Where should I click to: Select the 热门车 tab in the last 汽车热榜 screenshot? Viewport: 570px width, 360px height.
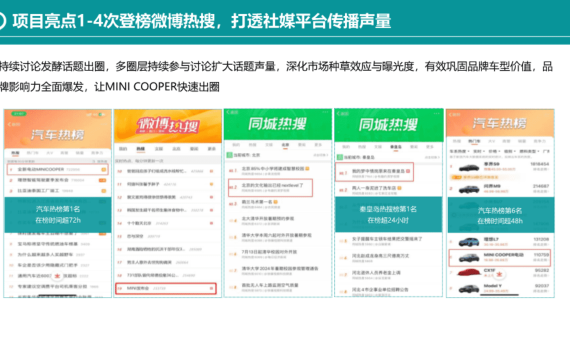pos(474,141)
